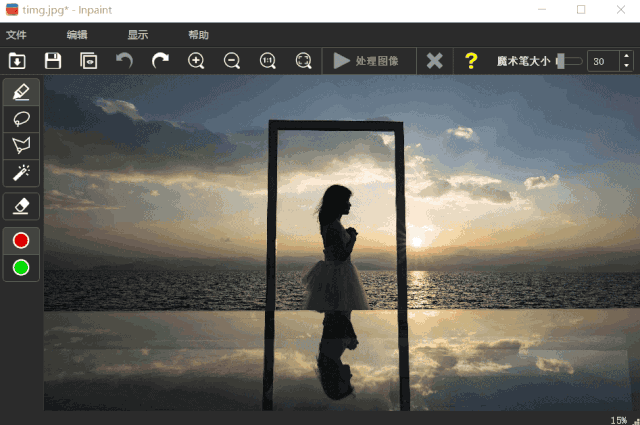Open the 编辑 menu
The height and width of the screenshot is (425, 640).
pos(77,35)
